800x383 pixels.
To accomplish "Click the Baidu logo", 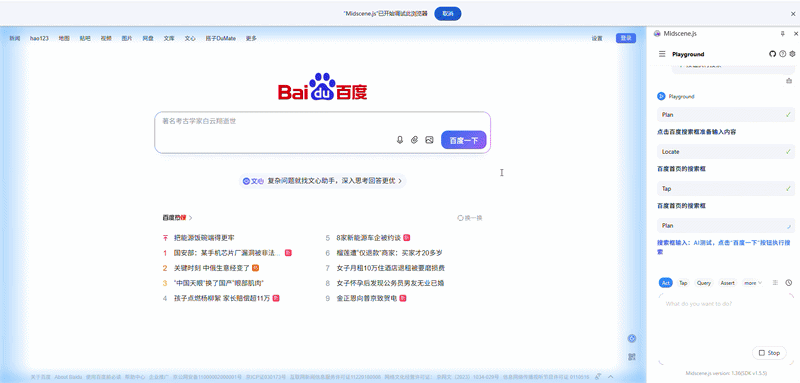I will [x=322, y=86].
